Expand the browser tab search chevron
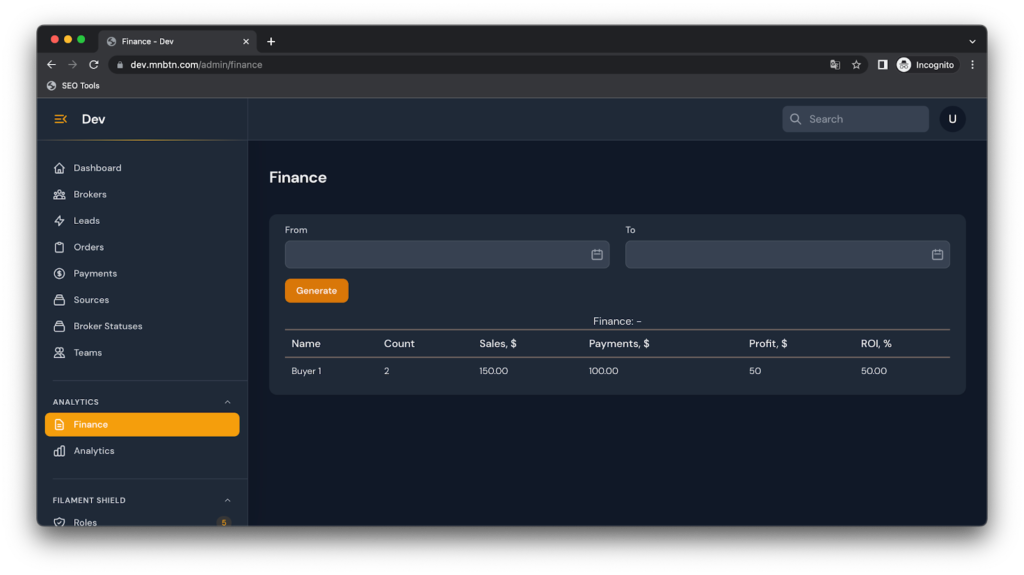This screenshot has width=1024, height=575. click(972, 41)
